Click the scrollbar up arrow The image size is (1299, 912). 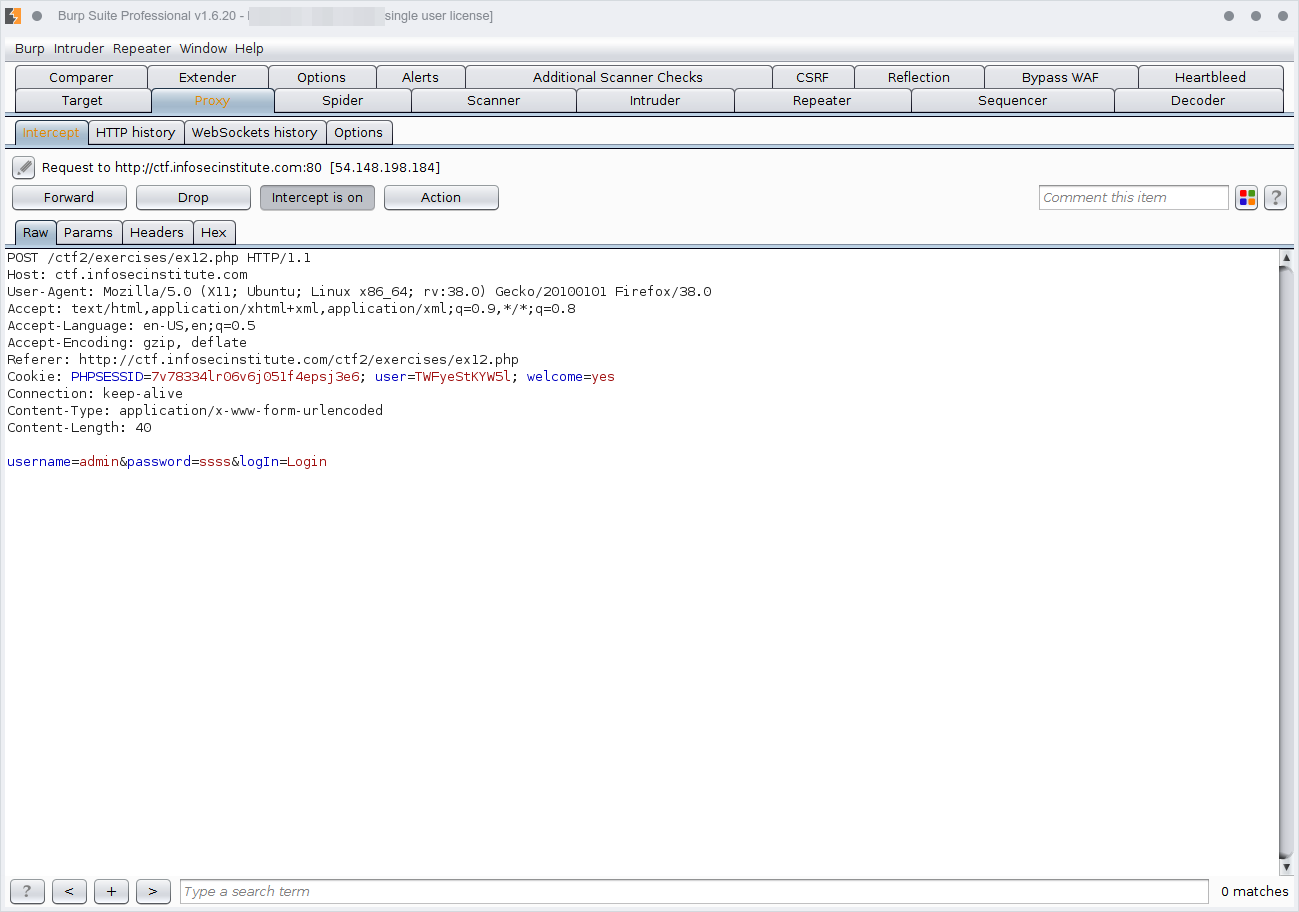click(1287, 258)
